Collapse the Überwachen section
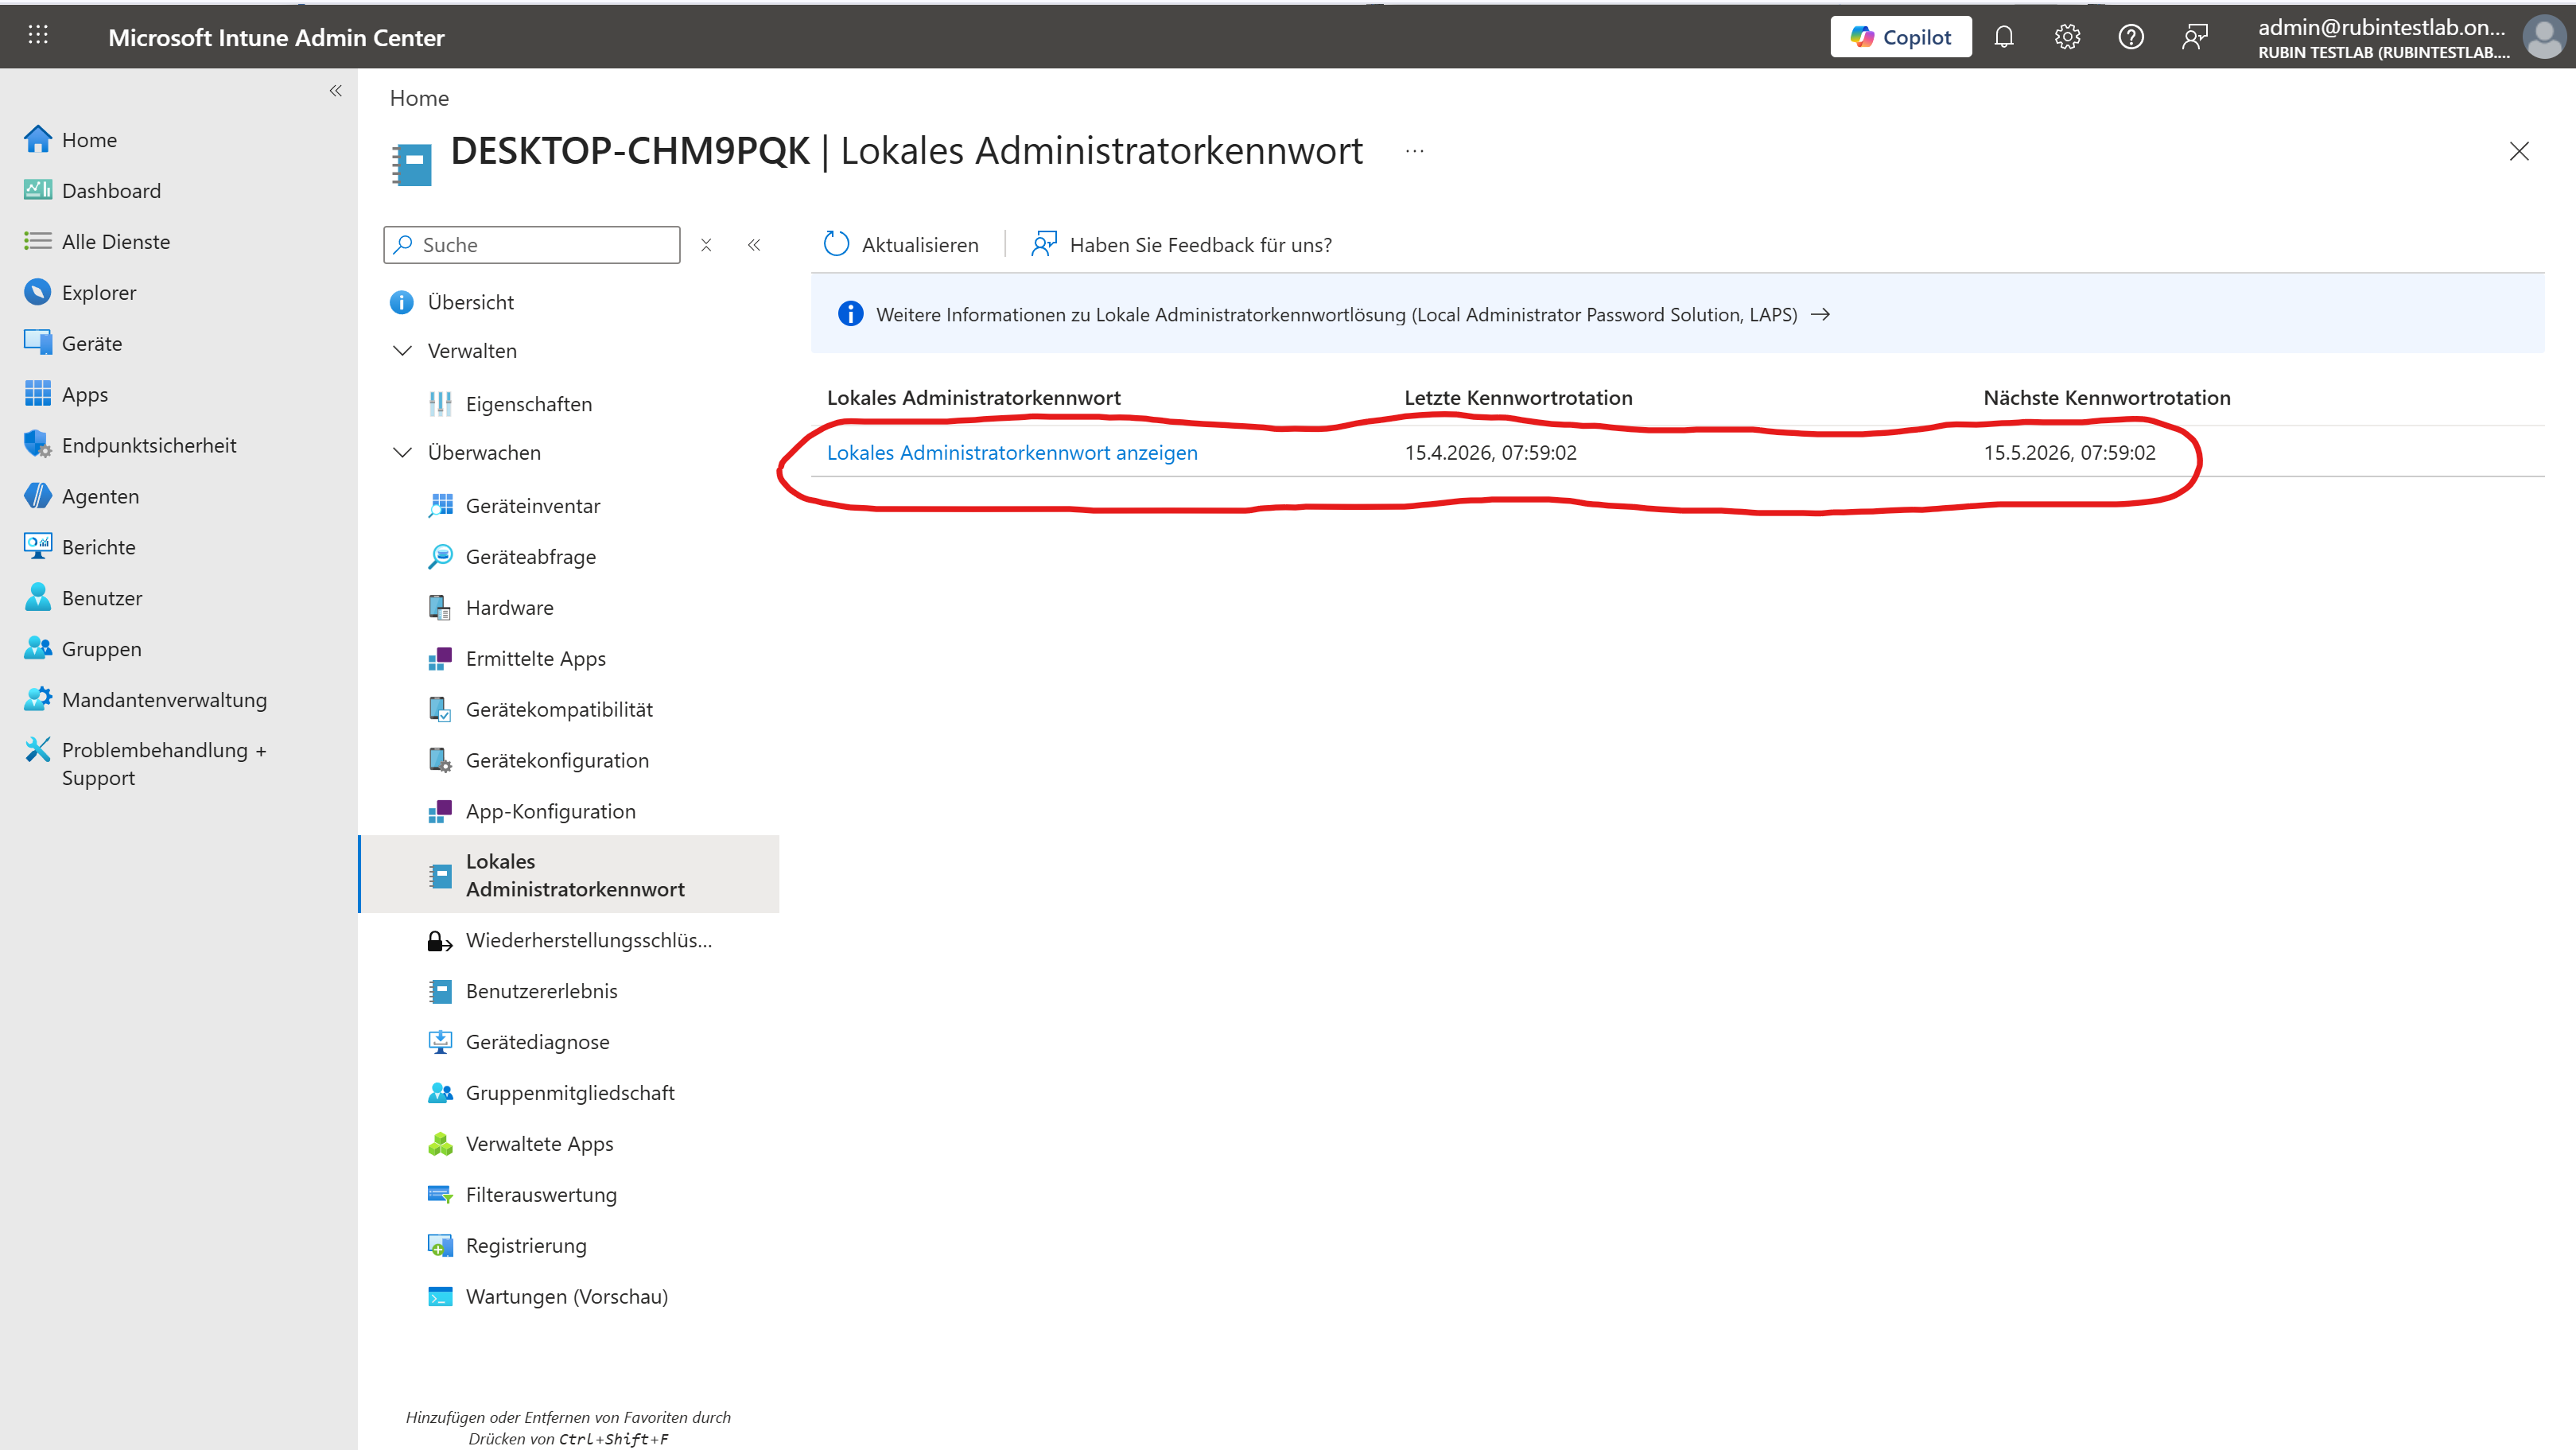2576x1450 pixels. (402, 453)
